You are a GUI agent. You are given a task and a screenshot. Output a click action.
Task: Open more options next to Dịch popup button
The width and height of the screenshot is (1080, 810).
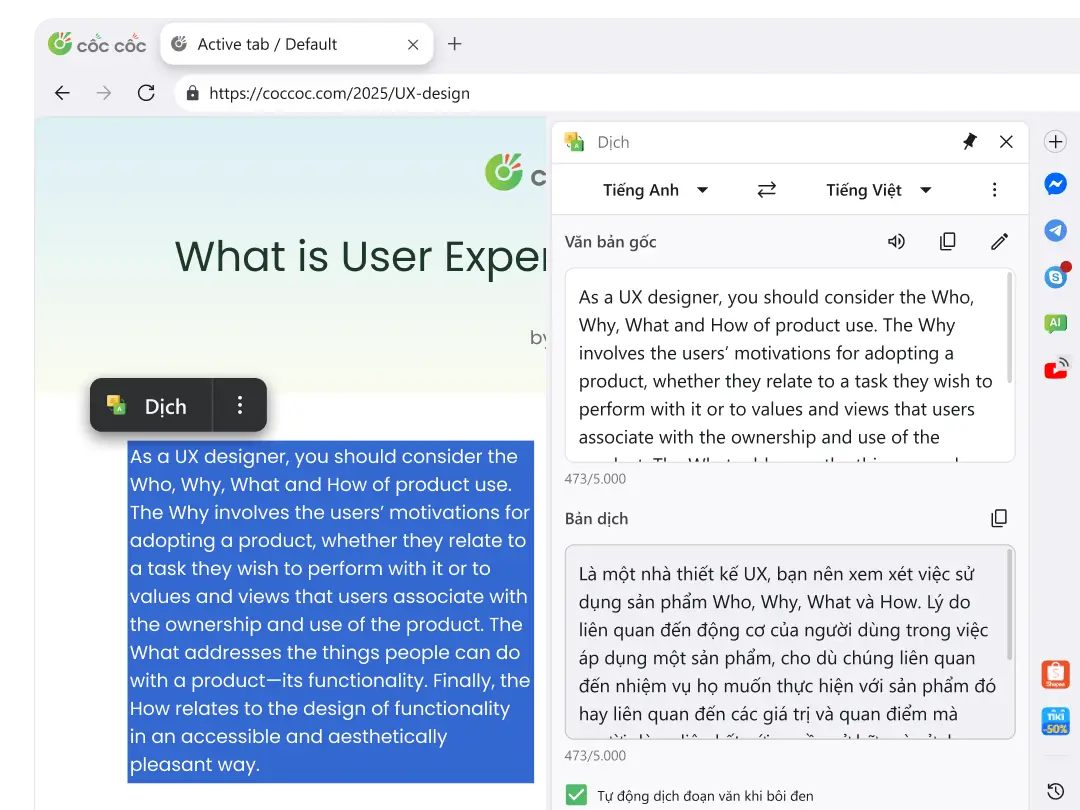click(x=240, y=405)
